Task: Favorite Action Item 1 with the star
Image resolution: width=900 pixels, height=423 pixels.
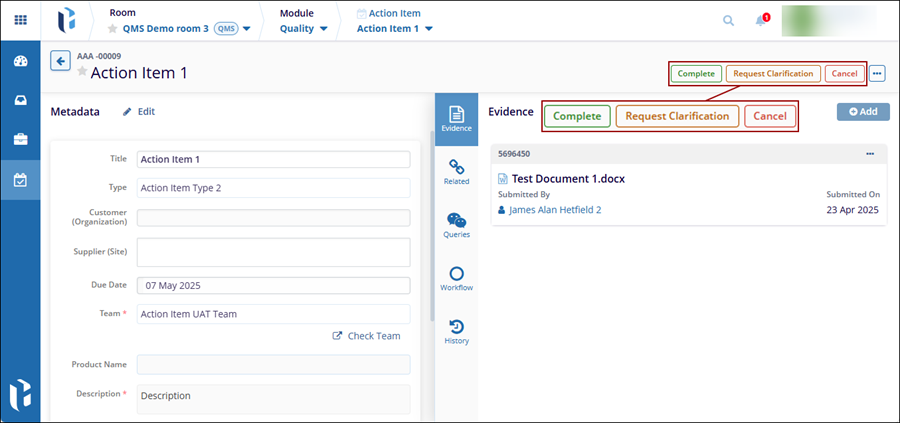Action: (x=83, y=73)
